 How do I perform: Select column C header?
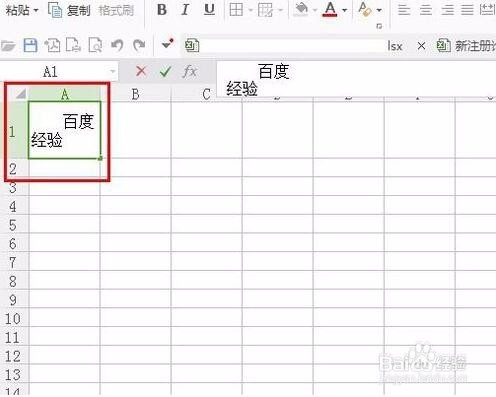pos(206,95)
